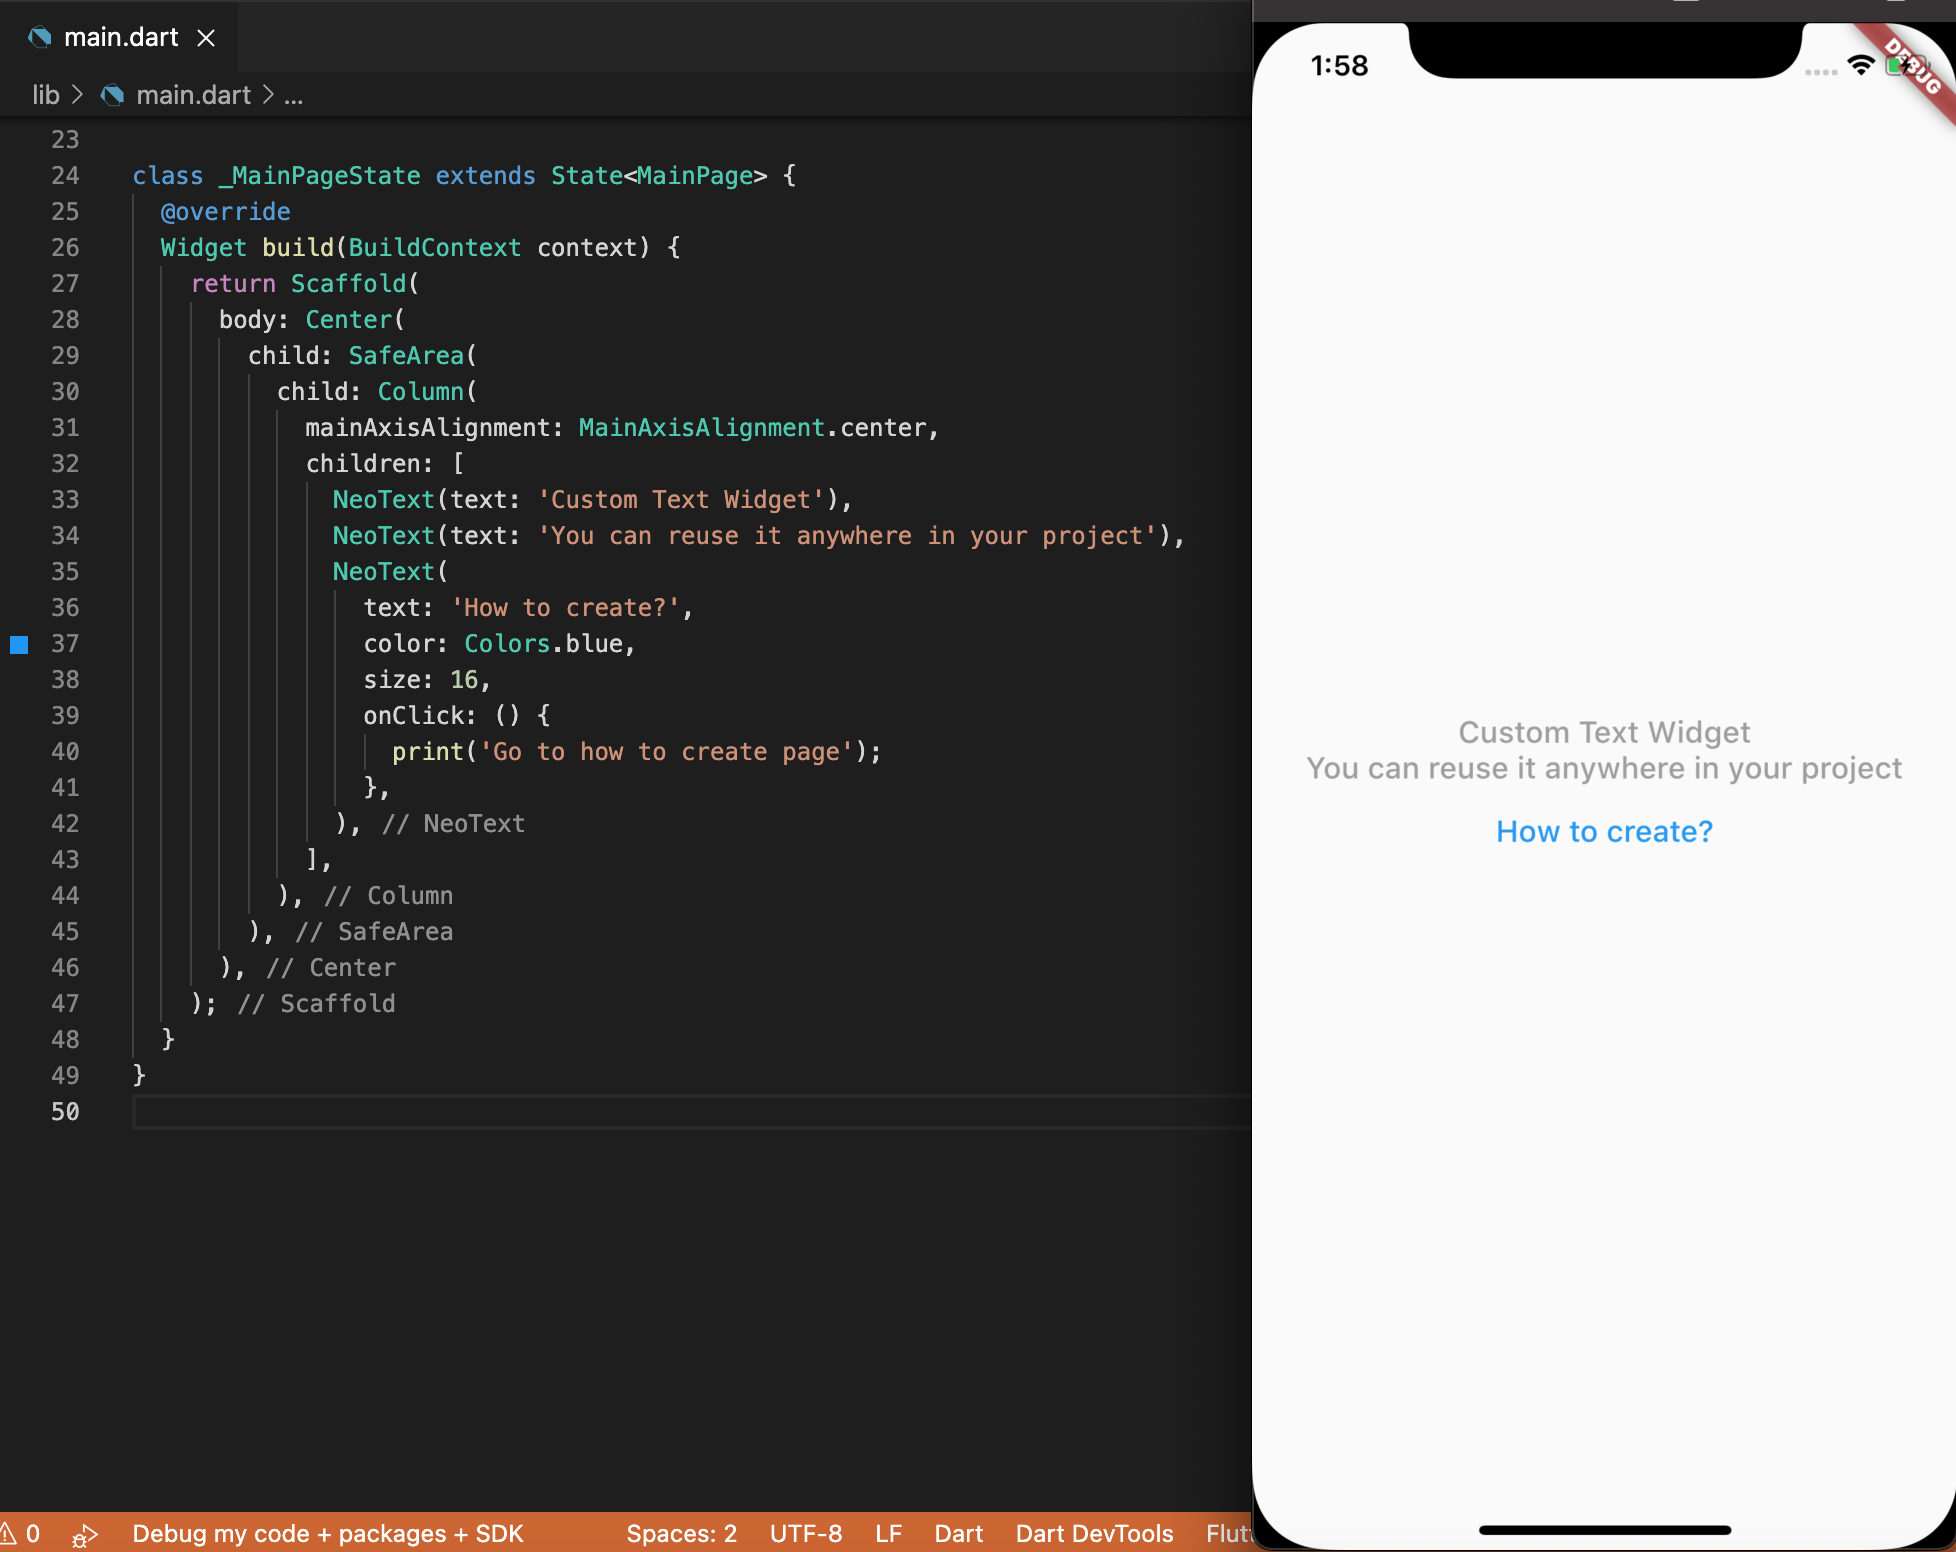Click the UTF-8 encoding indicator

tap(805, 1533)
